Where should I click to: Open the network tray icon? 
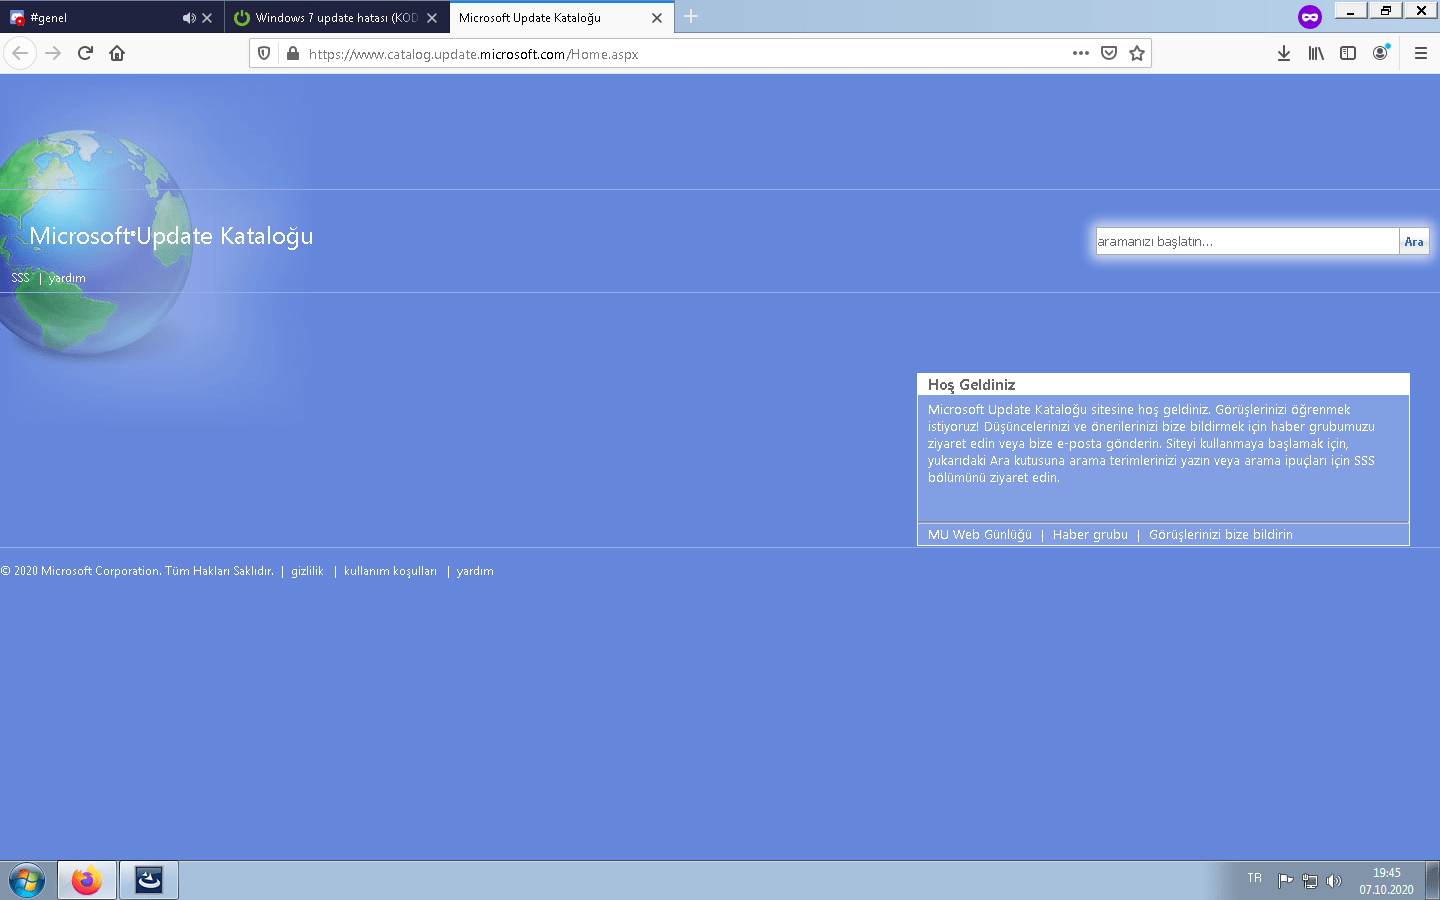pyautogui.click(x=1310, y=881)
